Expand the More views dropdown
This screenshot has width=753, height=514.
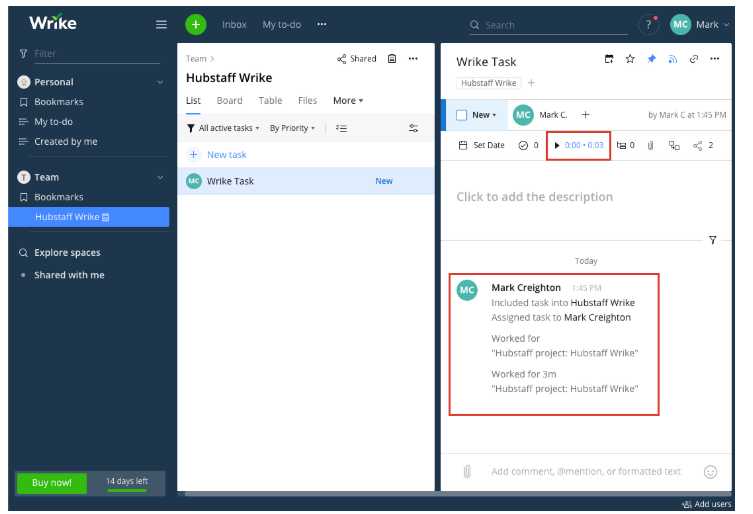(348, 101)
